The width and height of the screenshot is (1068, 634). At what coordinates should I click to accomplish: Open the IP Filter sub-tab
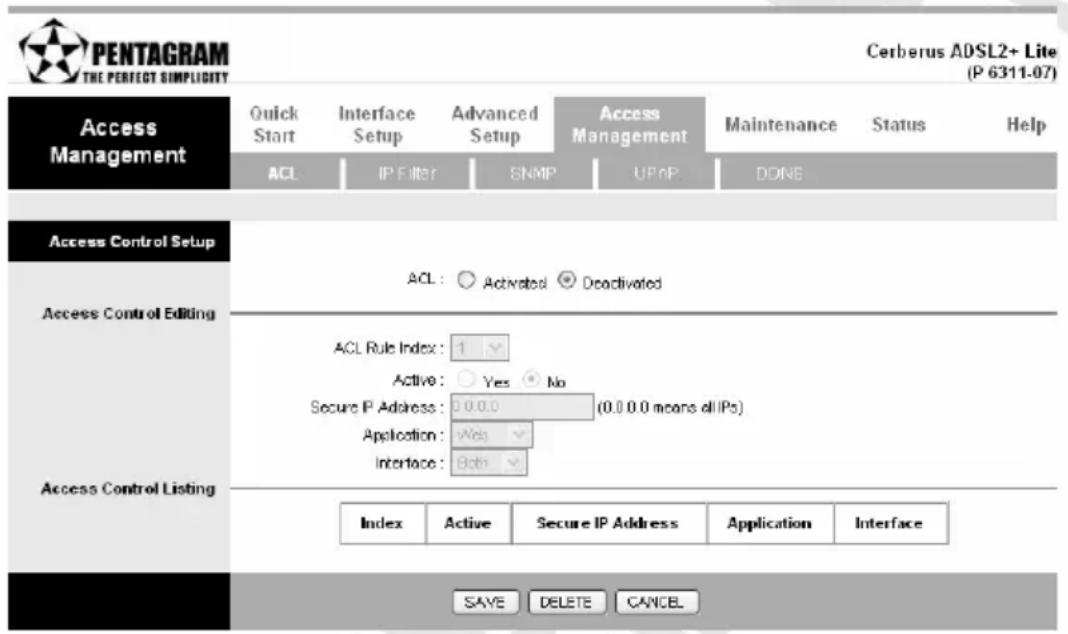(407, 174)
